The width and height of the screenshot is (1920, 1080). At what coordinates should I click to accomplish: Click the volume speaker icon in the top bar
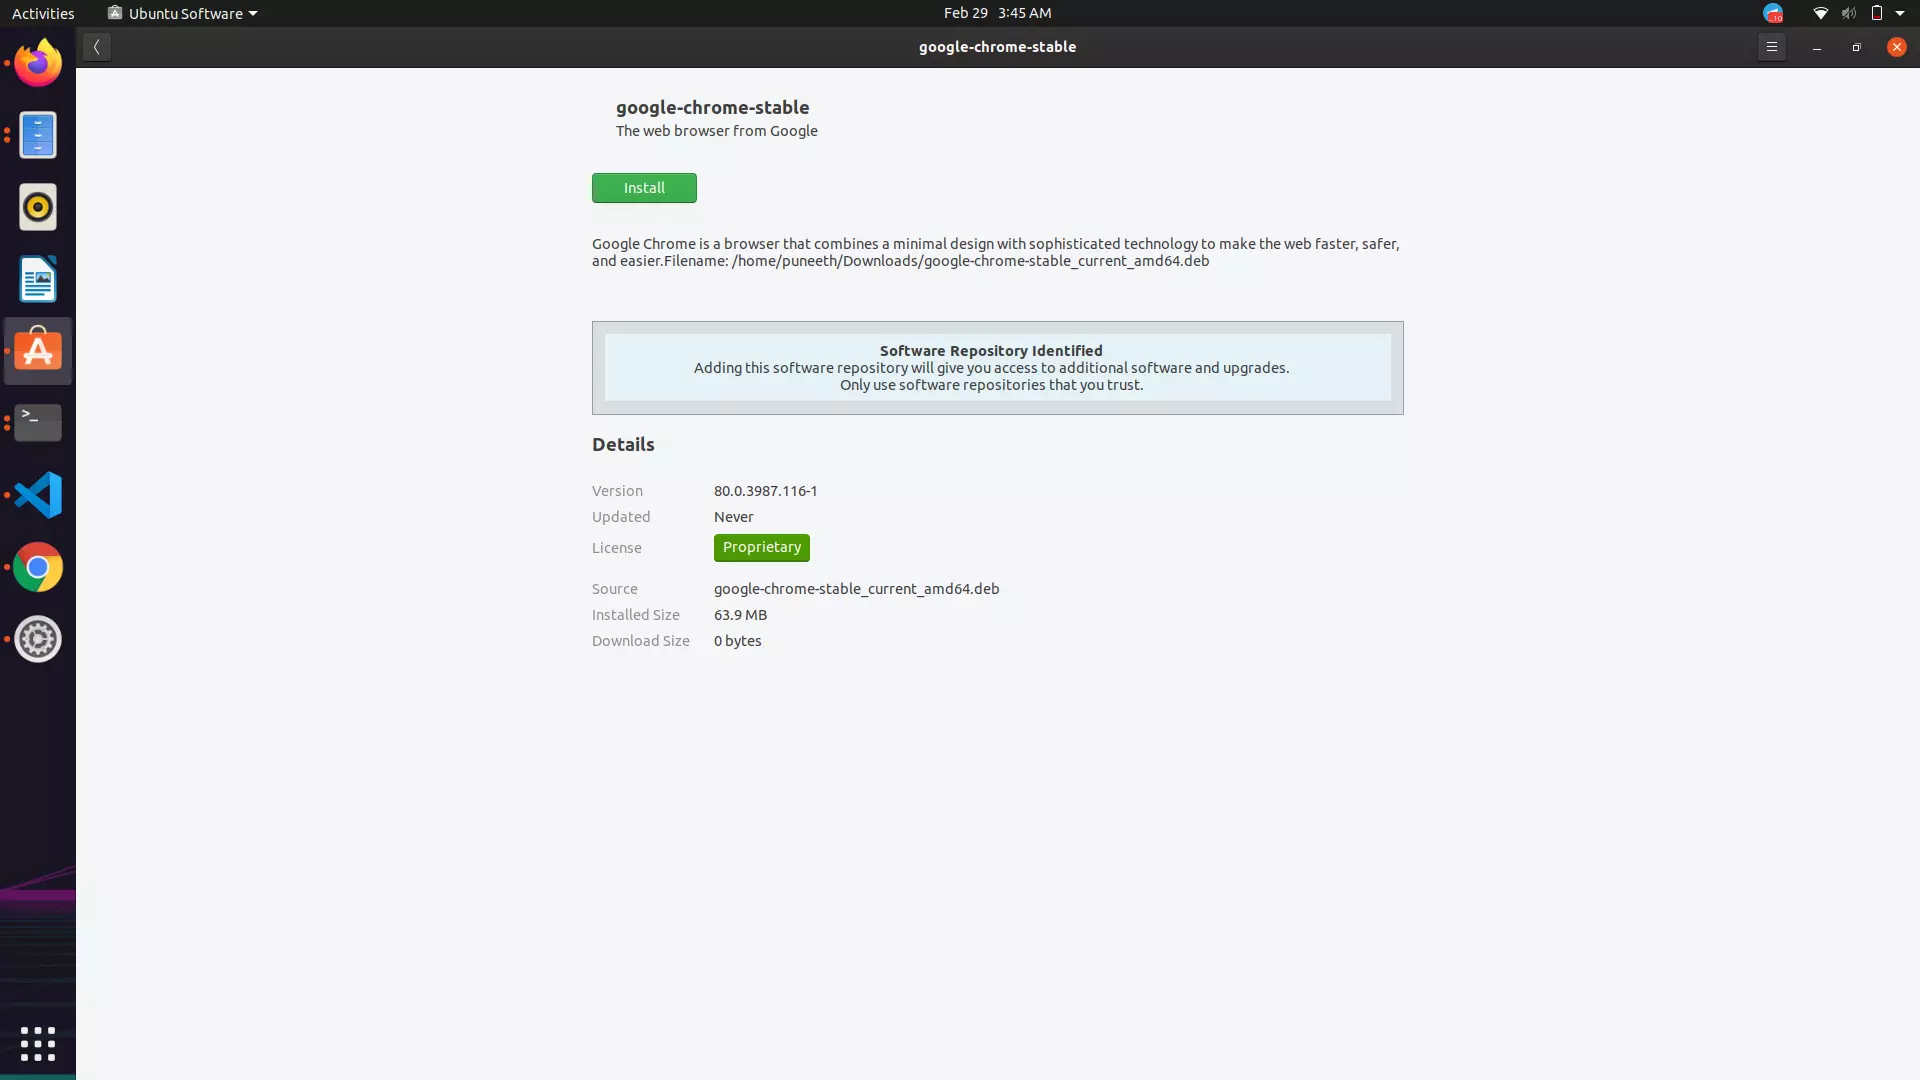pos(1848,13)
